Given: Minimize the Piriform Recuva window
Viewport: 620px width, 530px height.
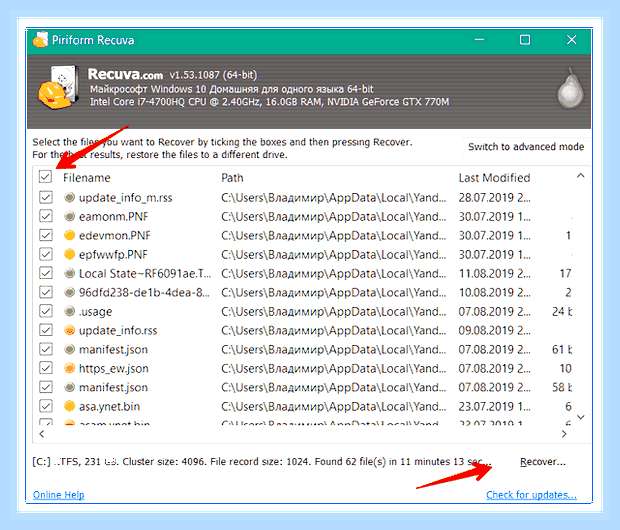Looking at the screenshot, I should point(479,40).
